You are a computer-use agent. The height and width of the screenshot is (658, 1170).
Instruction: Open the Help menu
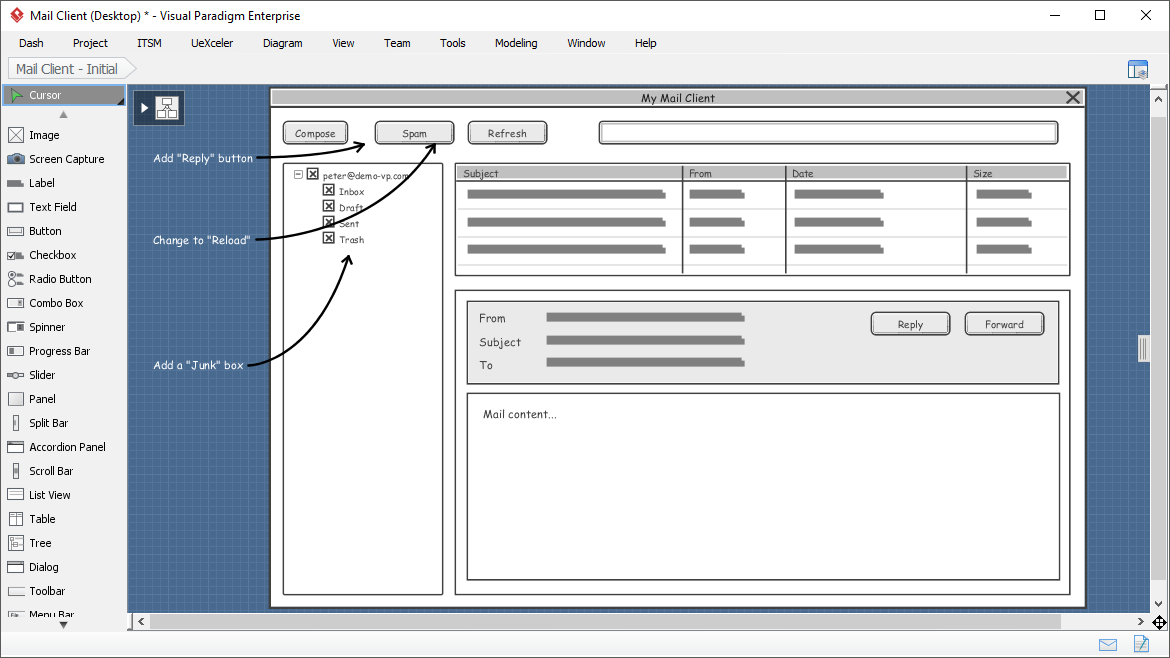pos(645,43)
